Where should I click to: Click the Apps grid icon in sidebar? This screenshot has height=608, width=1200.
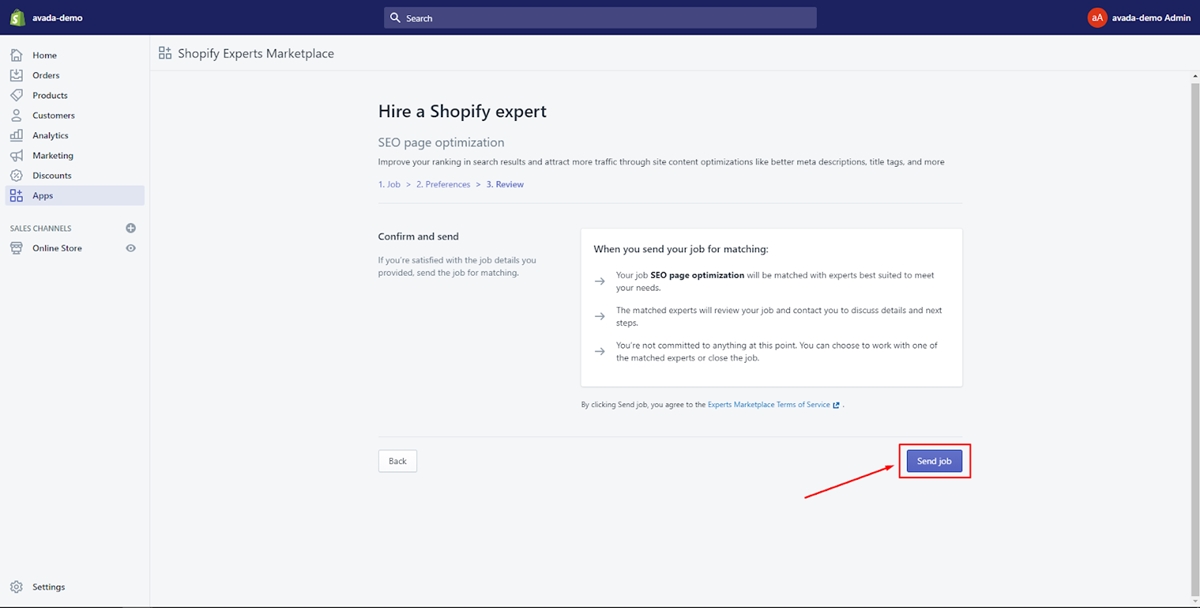pyautogui.click(x=16, y=196)
